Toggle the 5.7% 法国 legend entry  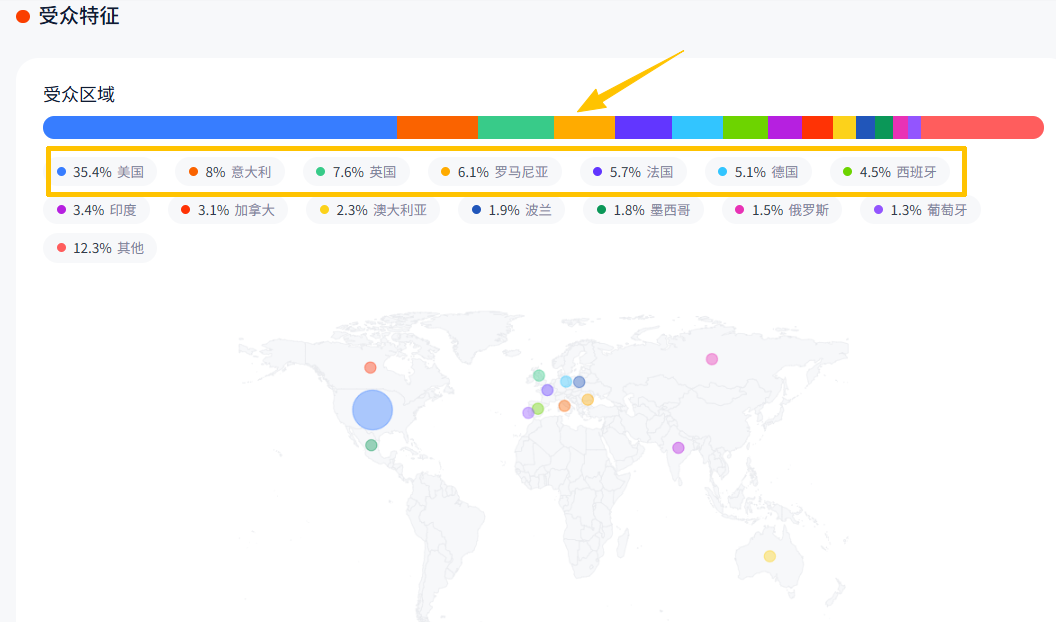(632, 172)
